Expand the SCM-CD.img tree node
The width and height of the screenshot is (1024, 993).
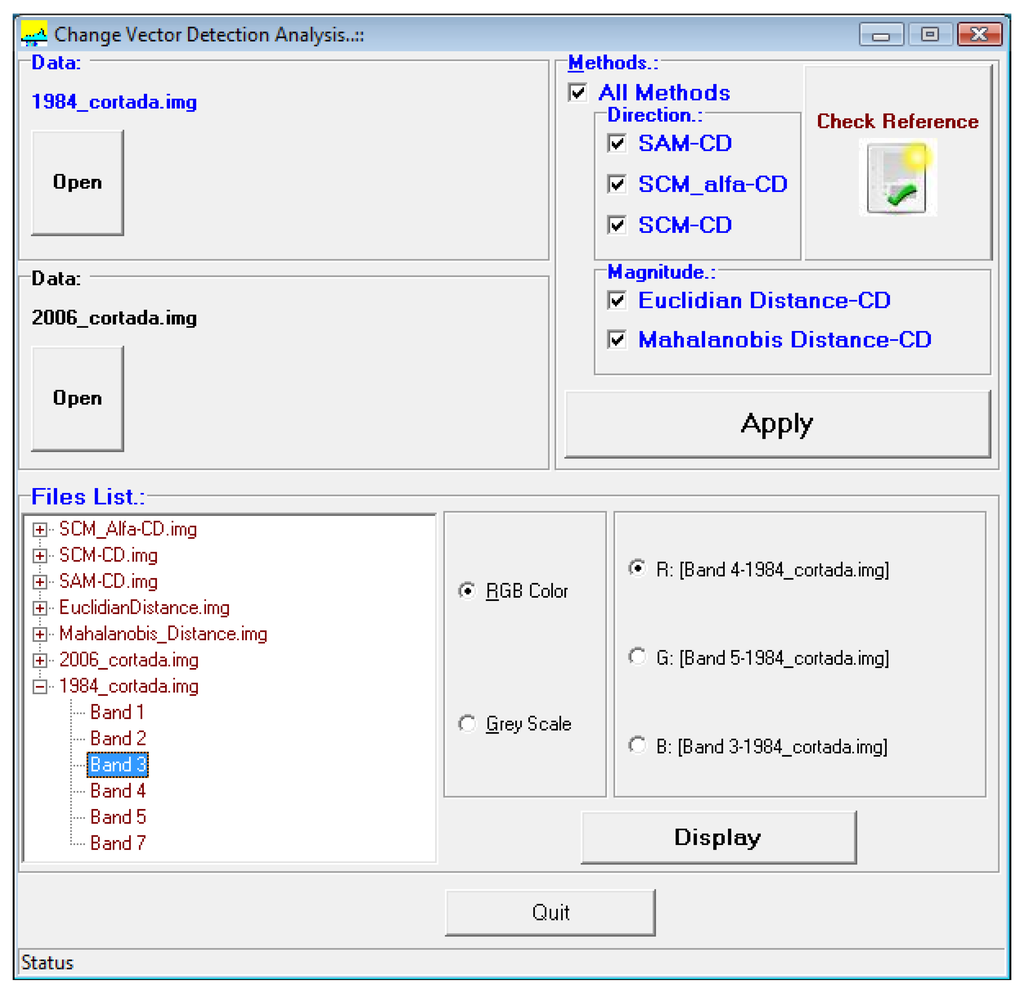point(40,556)
